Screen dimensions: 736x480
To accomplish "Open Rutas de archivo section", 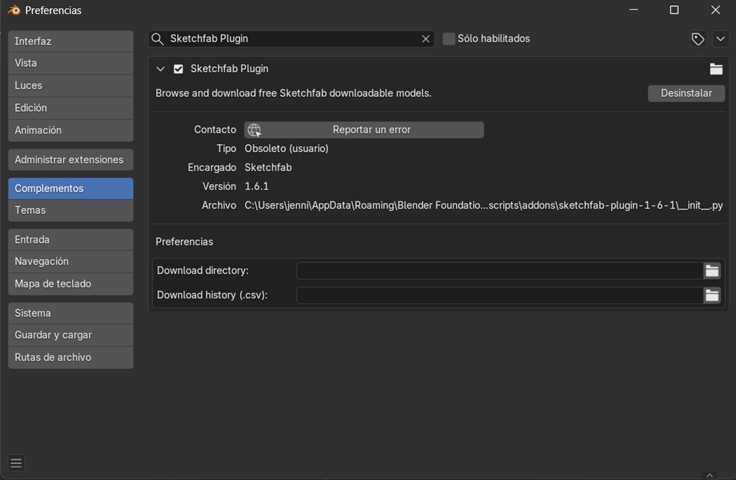I will [71, 358].
